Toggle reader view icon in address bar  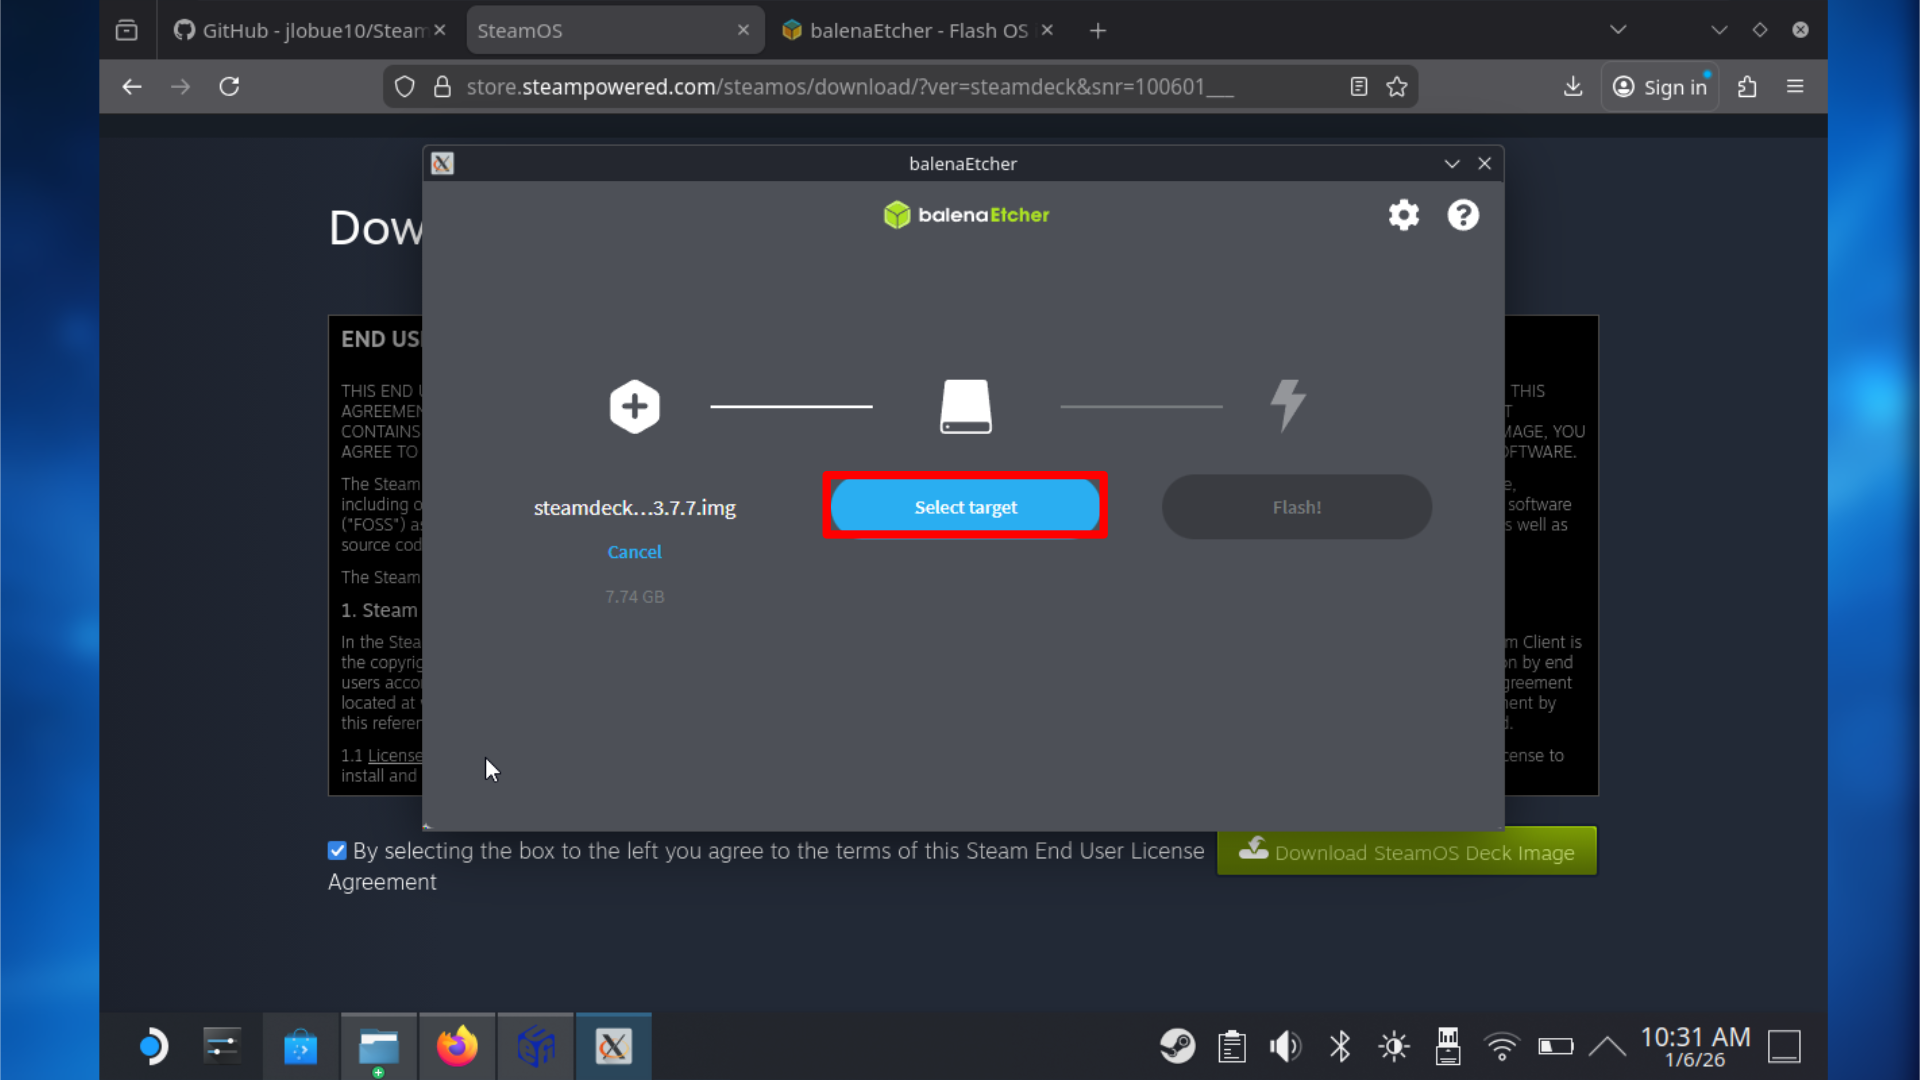[1358, 87]
